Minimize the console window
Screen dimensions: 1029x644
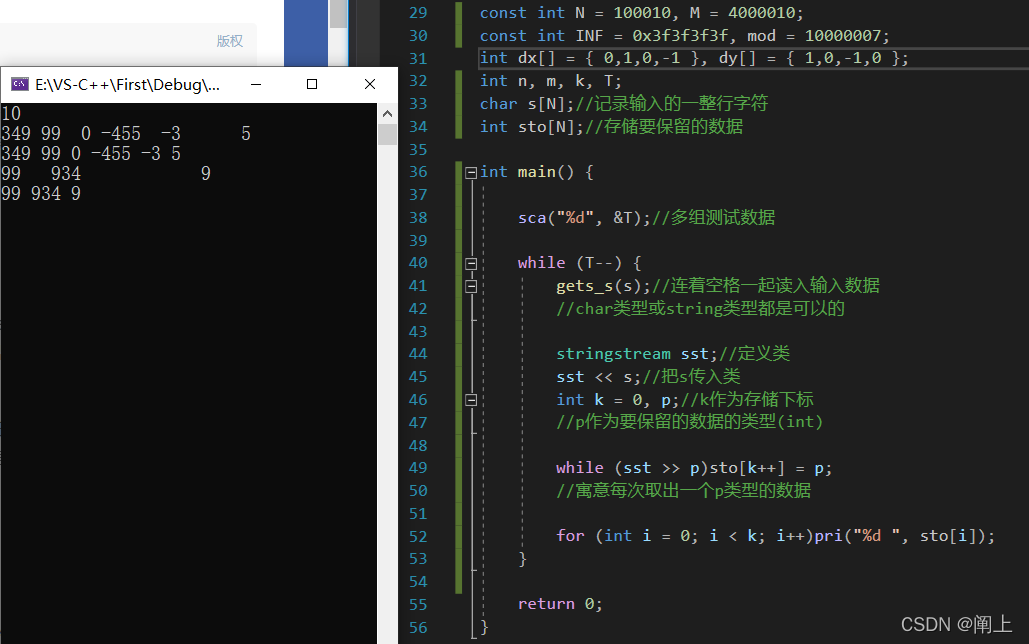click(x=256, y=84)
